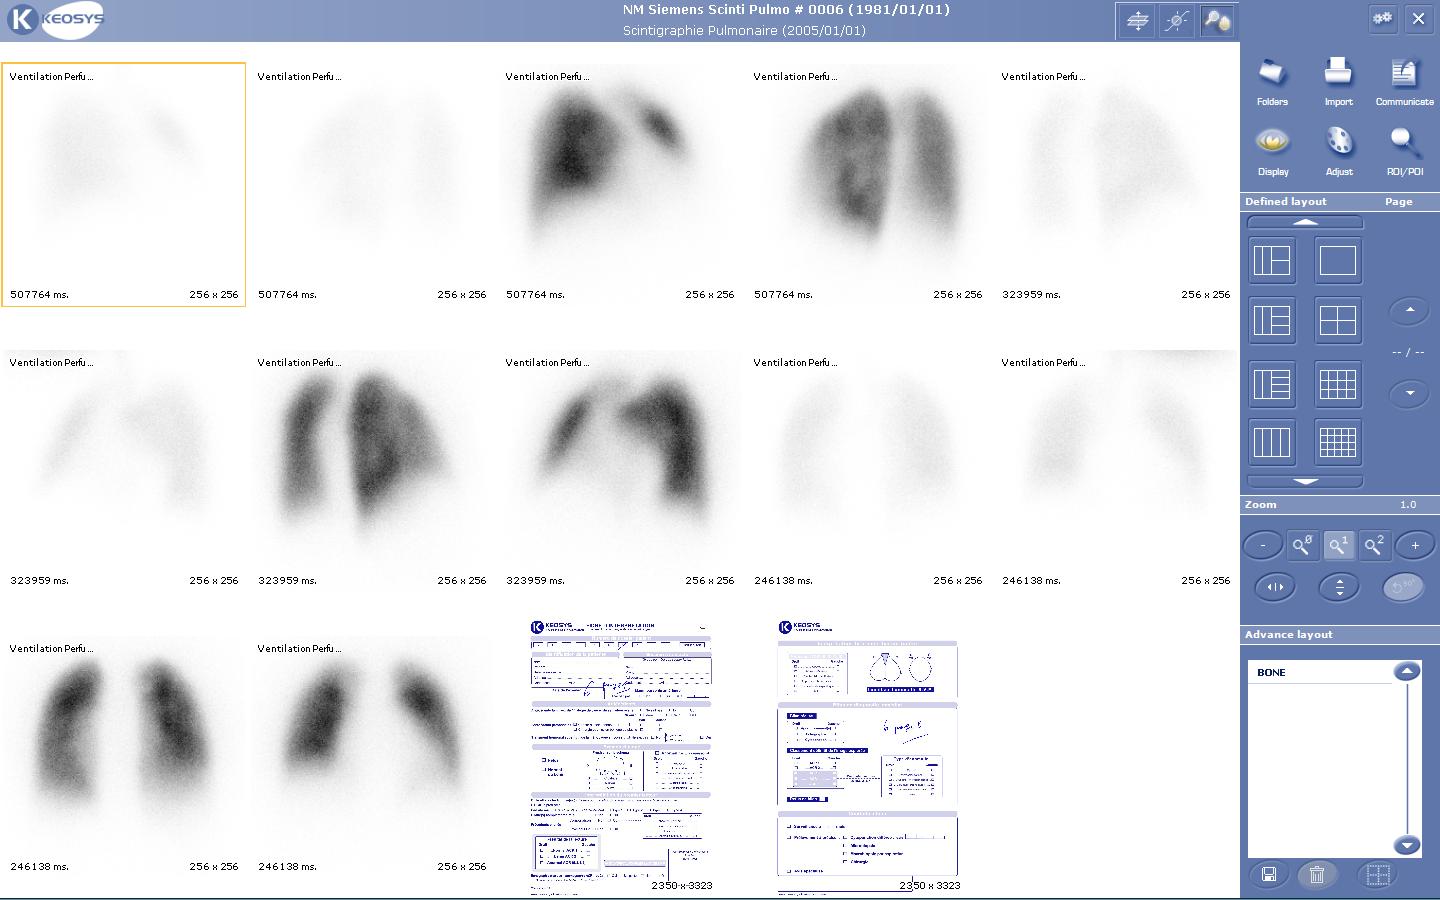Image resolution: width=1440 pixels, height=900 pixels.
Task: Save the advance layout with floppy icon
Action: 1268,875
